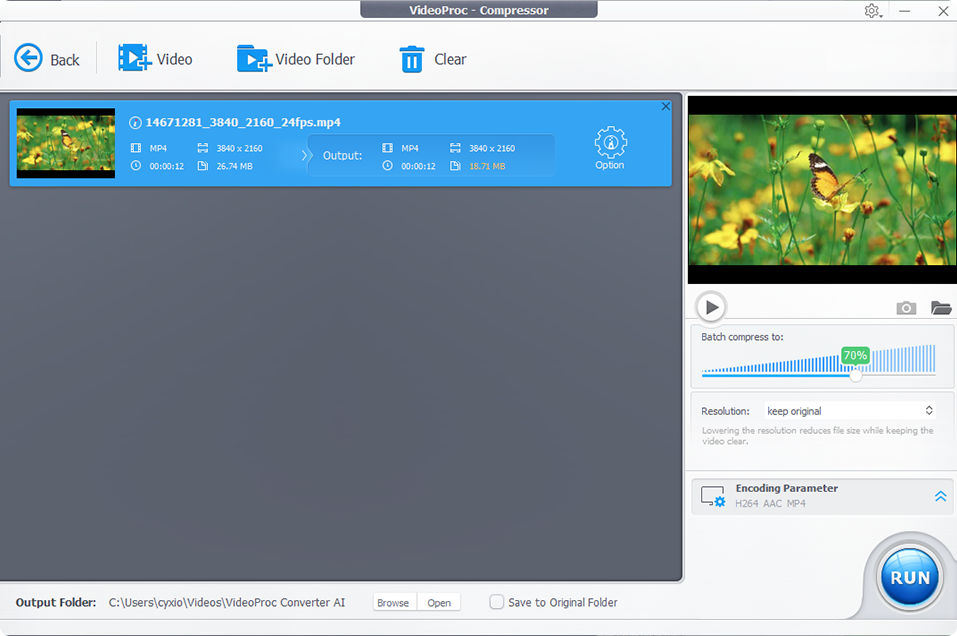957x636 pixels.
Task: Play the preview video
Action: pos(711,307)
